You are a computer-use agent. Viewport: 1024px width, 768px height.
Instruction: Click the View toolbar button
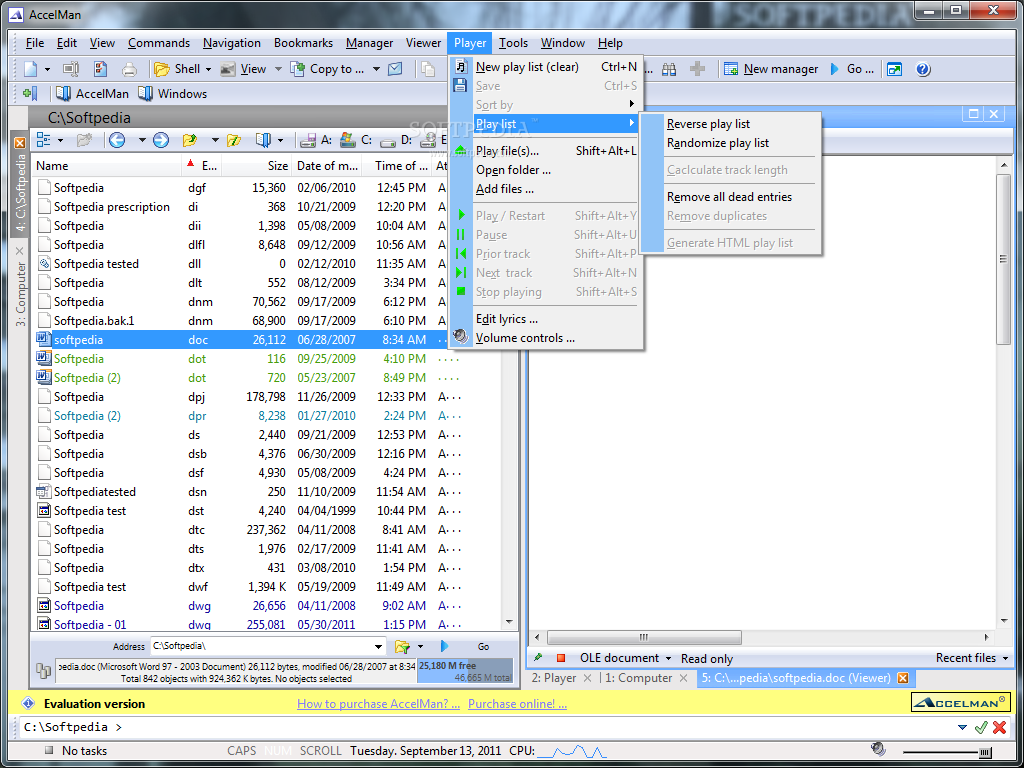point(244,69)
